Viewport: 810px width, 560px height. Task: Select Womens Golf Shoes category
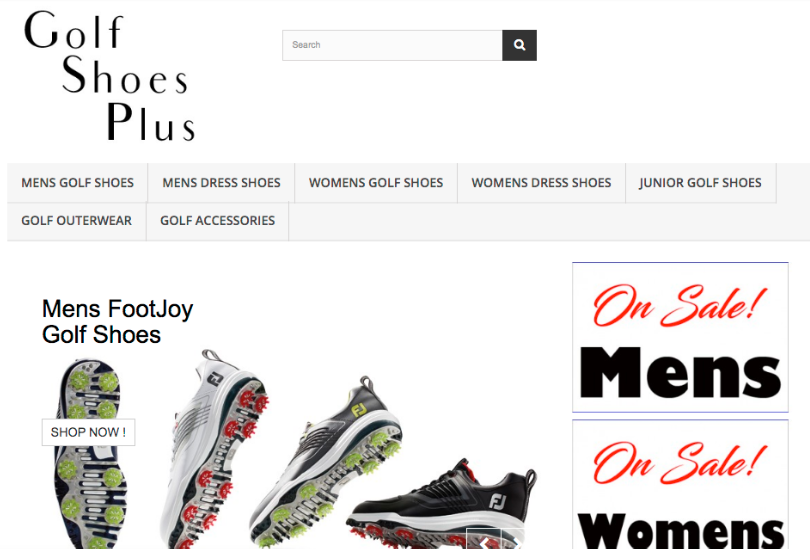click(376, 183)
